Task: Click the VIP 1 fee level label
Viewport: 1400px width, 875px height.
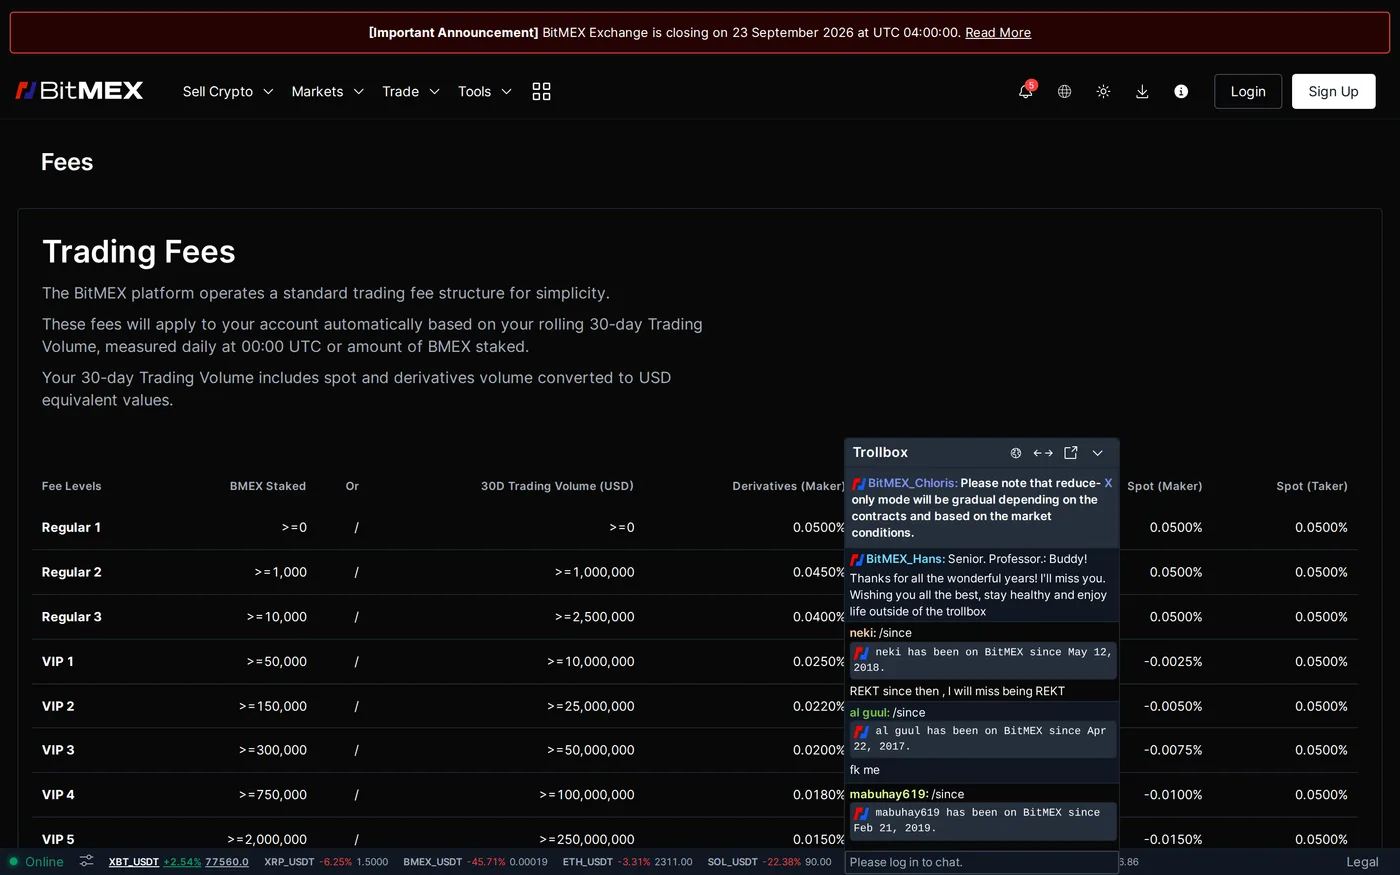Action: click(x=58, y=661)
